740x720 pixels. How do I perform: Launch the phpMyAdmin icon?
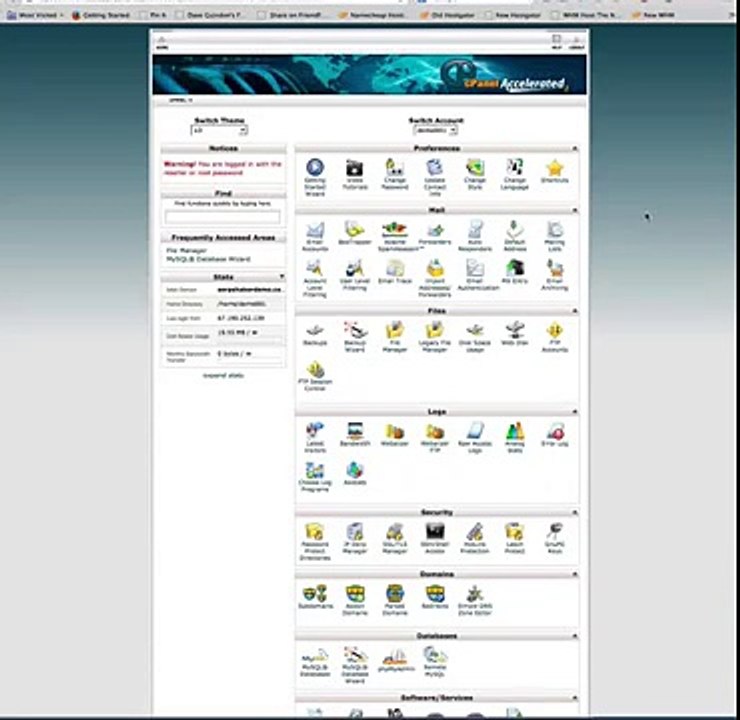tap(395, 656)
